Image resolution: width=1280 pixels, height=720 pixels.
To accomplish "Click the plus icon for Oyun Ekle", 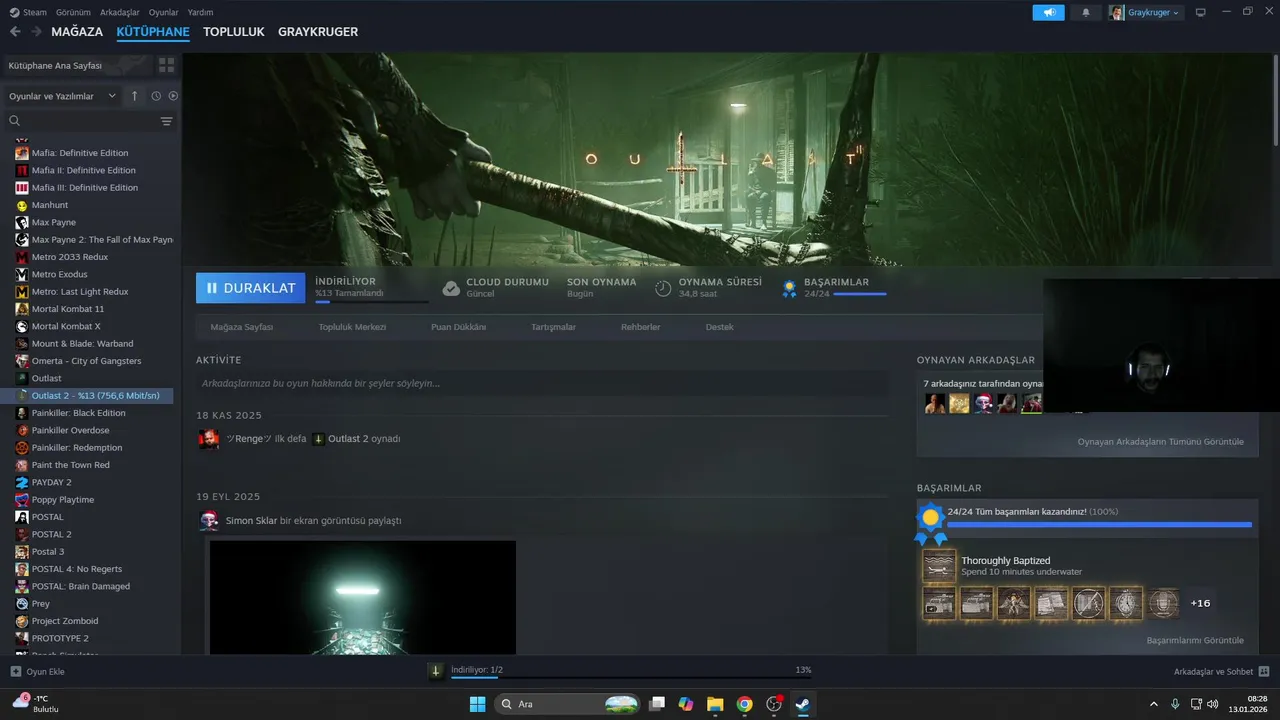I will coord(15,671).
